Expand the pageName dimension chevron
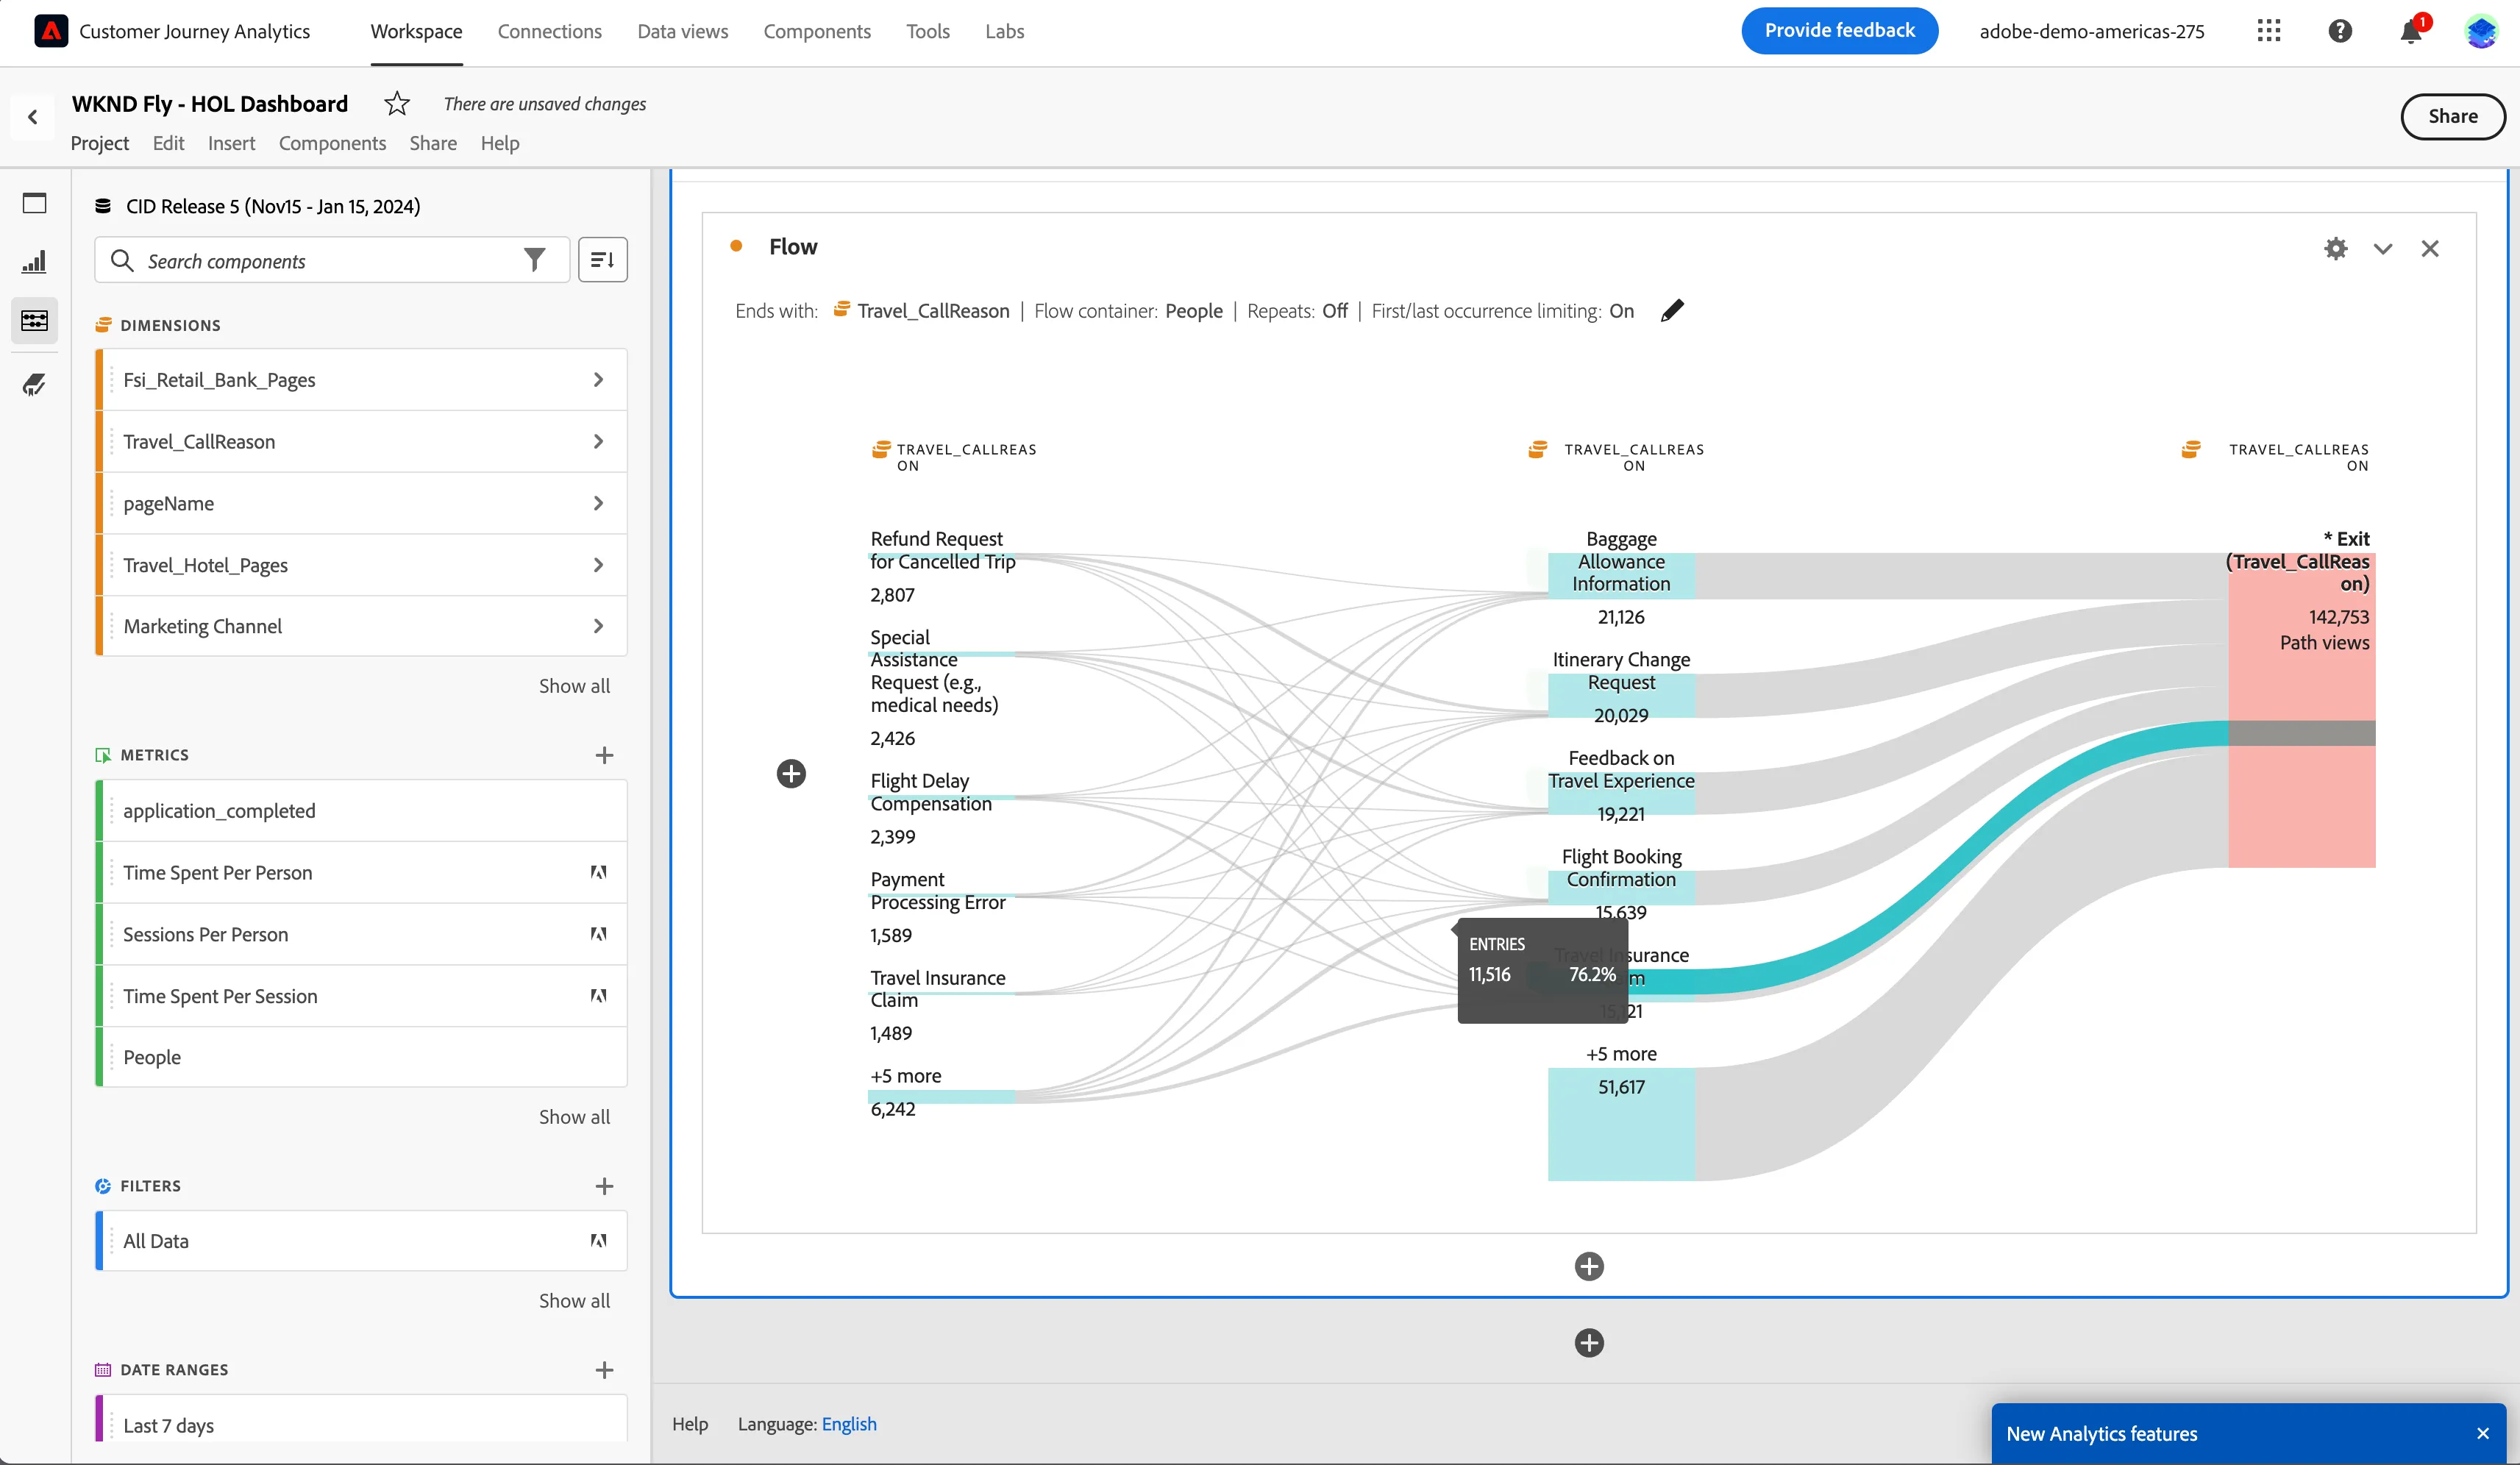Image resolution: width=2520 pixels, height=1465 pixels. [598, 503]
